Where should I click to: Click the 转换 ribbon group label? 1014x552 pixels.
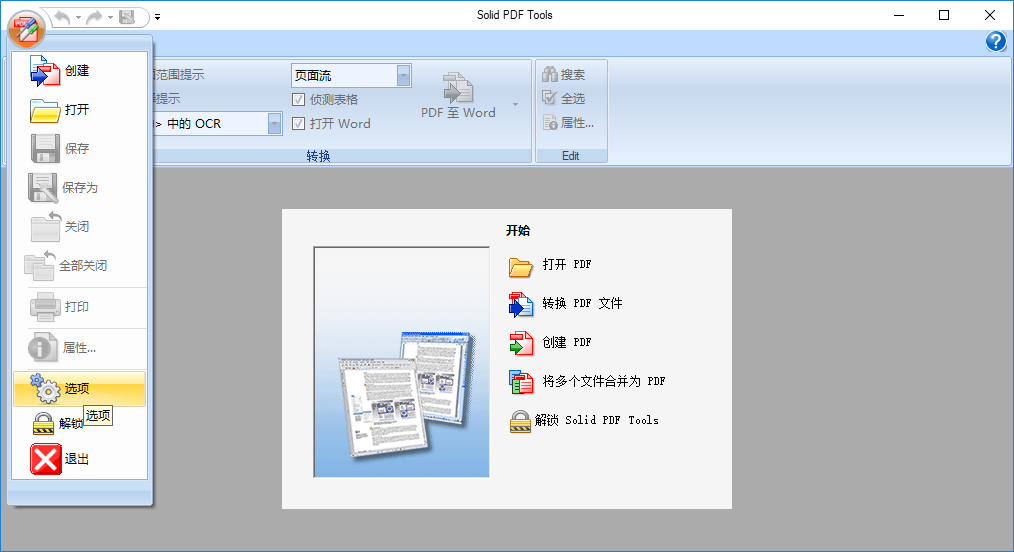click(318, 156)
